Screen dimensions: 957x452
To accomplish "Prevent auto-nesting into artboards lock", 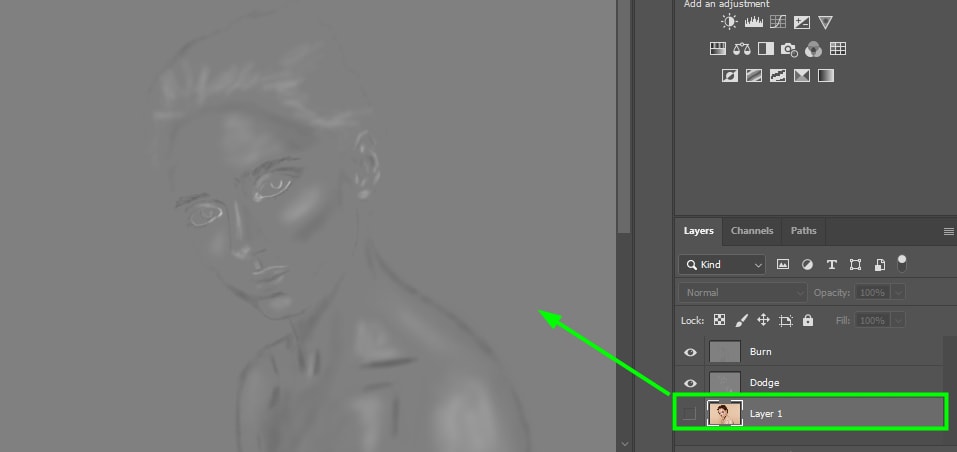I will 785,320.
